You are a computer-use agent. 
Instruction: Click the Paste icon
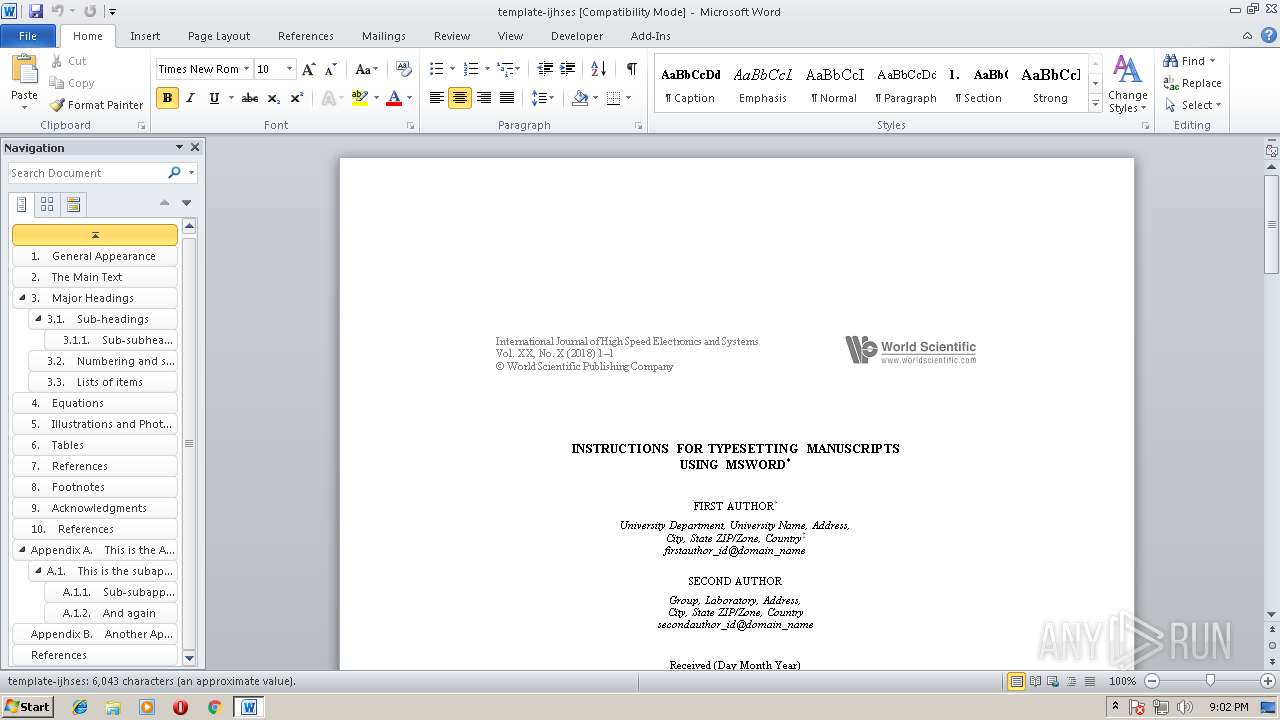(24, 70)
